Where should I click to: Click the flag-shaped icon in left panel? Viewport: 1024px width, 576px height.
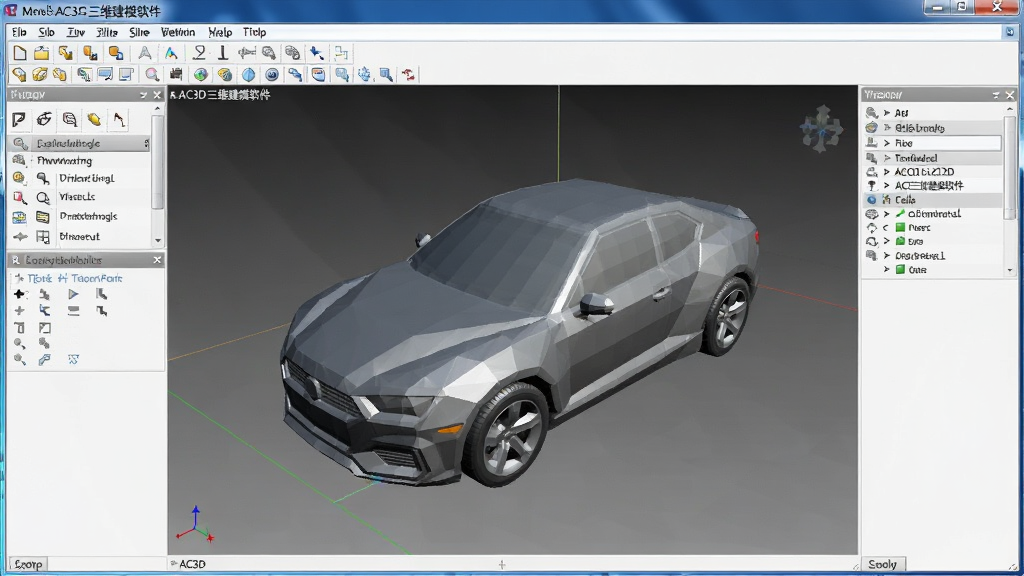[x=19, y=119]
